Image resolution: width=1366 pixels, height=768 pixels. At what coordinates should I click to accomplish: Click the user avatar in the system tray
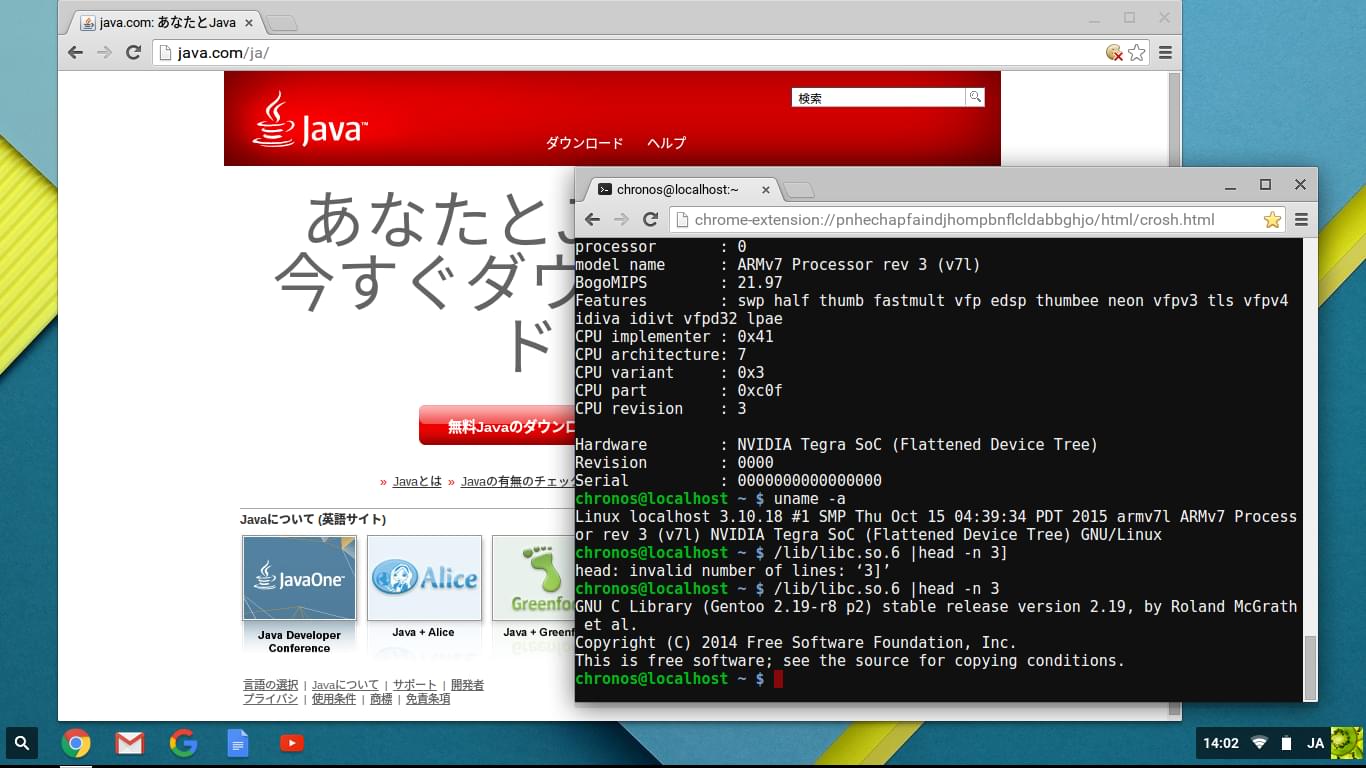(x=1345, y=743)
